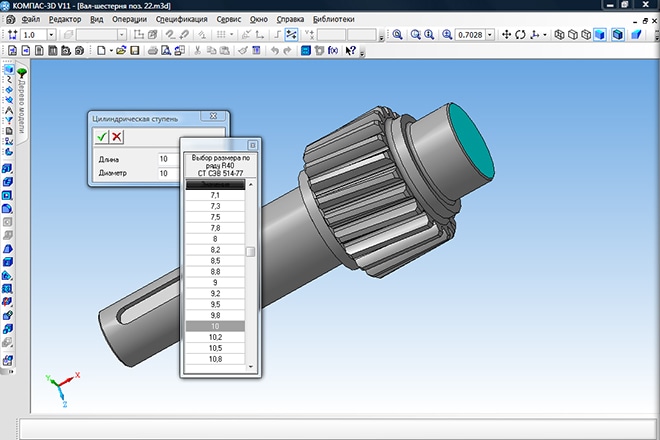Close the Цилиндрическая ступень dialog
Screen dimensions: 660x440
[213, 116]
